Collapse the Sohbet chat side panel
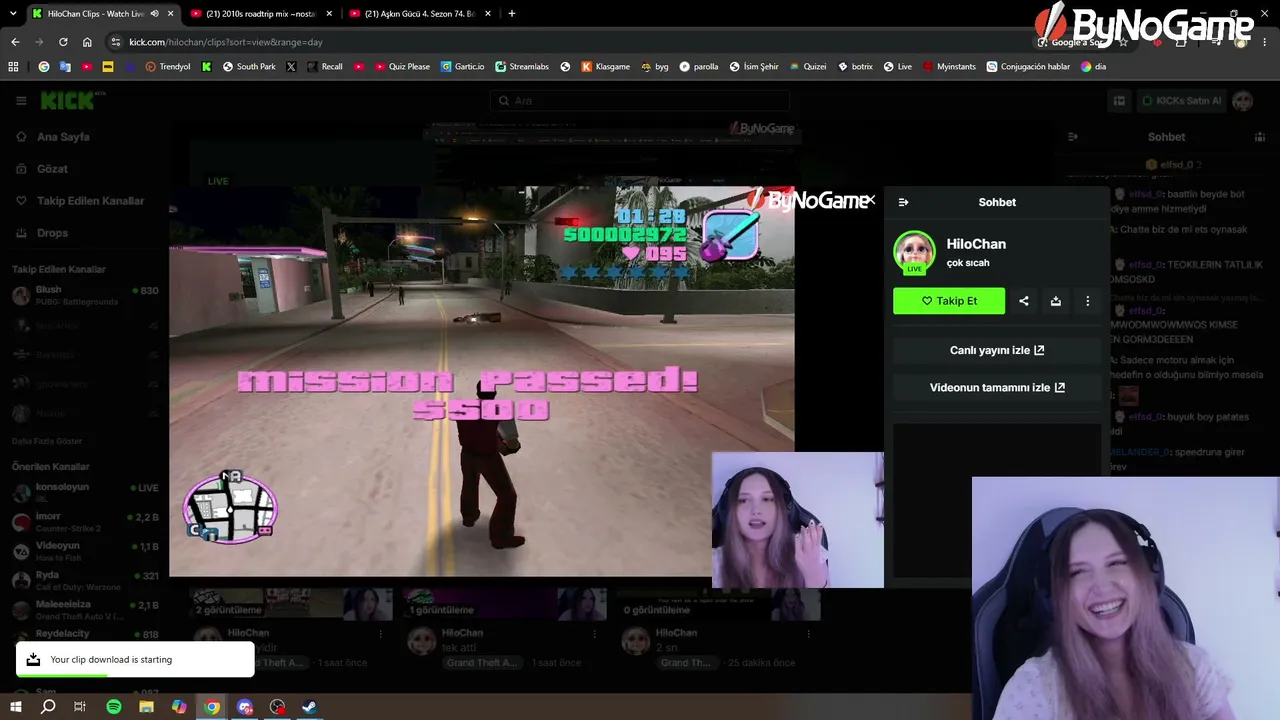This screenshot has height=720, width=1280. [903, 202]
